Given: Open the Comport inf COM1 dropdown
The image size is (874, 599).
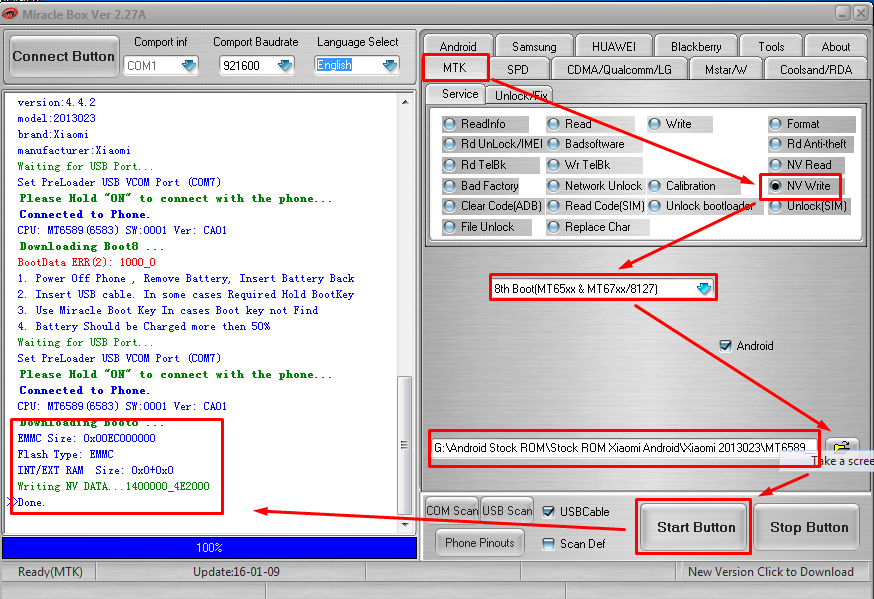Looking at the screenshot, I should pos(189,66).
